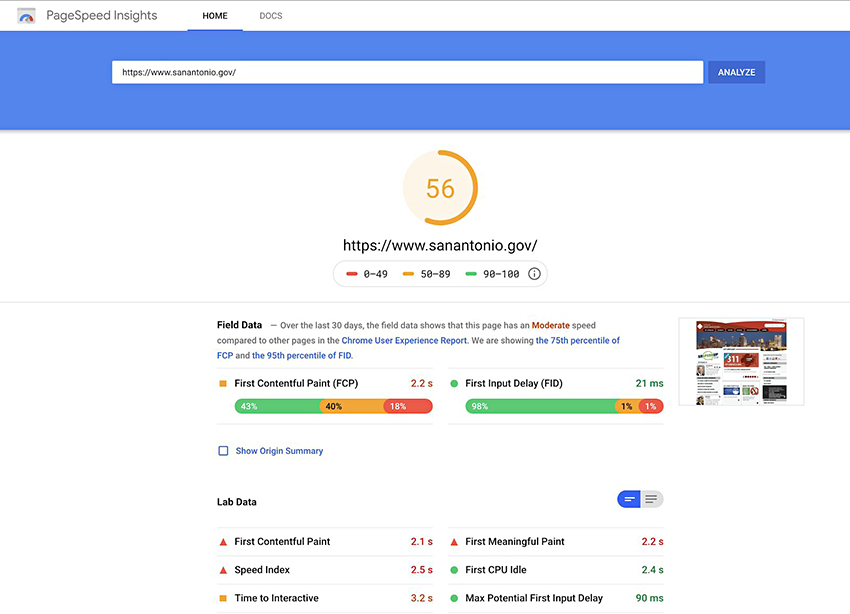This screenshot has height=614, width=850.
Task: Click the green dot beside First Input Delay (FID)
Action: point(454,384)
